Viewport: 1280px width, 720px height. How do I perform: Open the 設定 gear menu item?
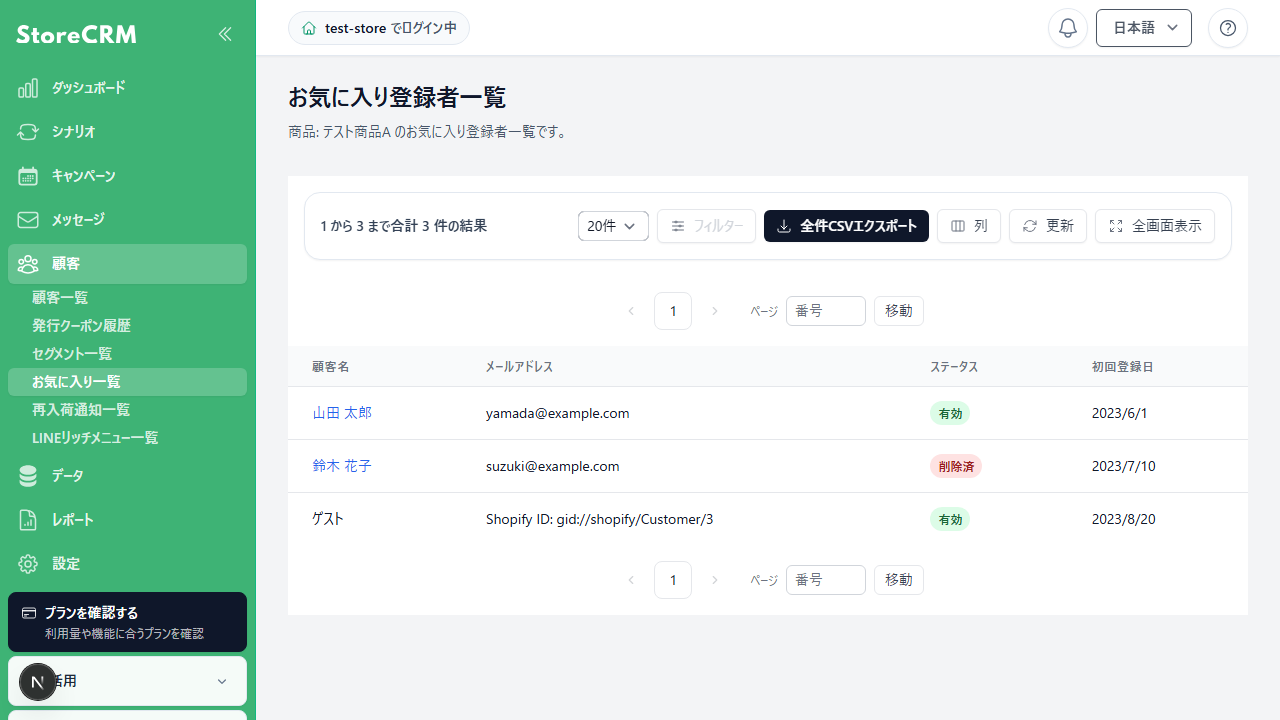pyautogui.click(x=127, y=564)
